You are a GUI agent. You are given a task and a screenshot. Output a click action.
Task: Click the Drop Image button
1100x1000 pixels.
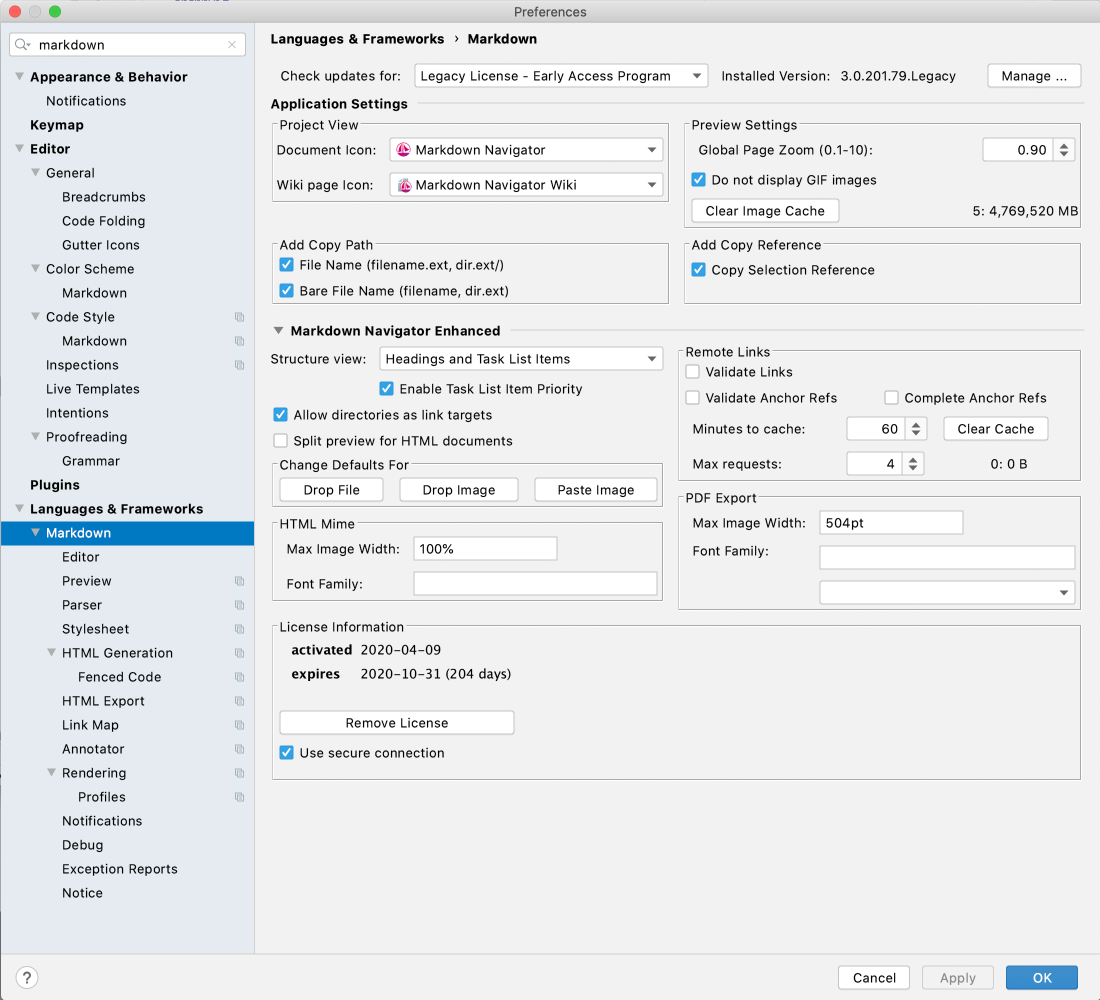(x=459, y=490)
